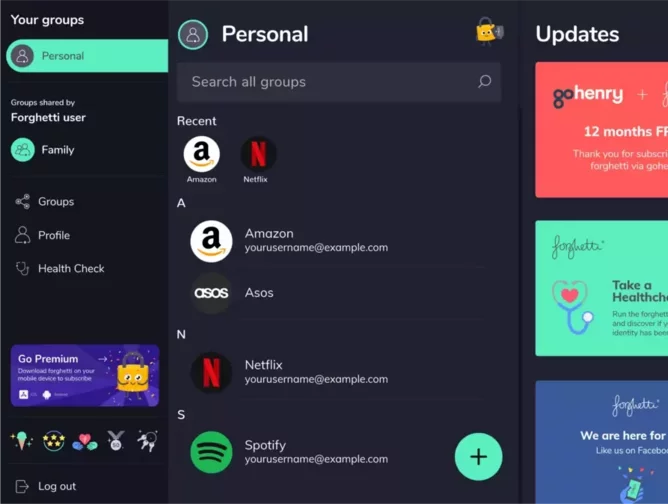Click the padlock mascot icon

point(489,31)
